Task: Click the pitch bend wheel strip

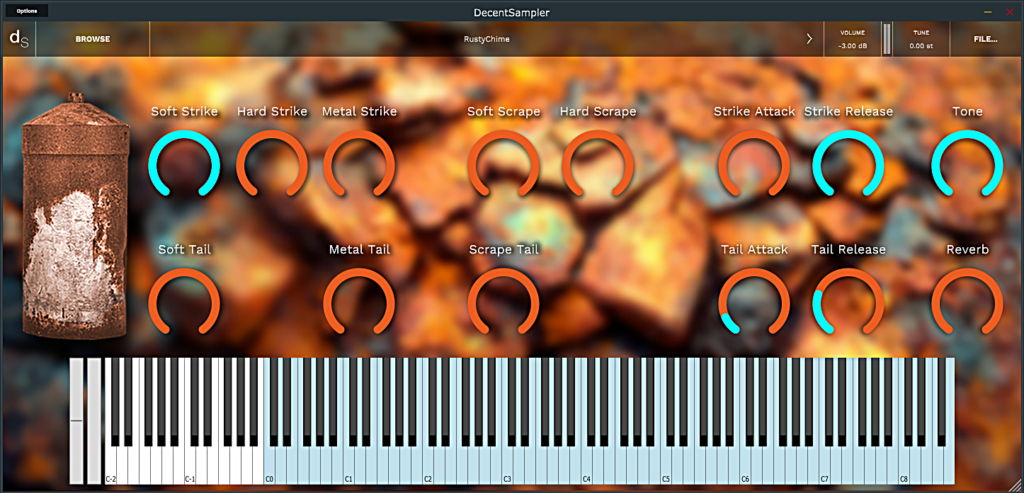Action: [x=76, y=421]
